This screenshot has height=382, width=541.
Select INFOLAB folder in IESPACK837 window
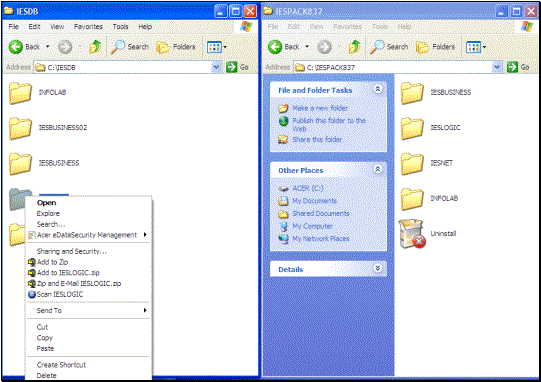pos(430,198)
